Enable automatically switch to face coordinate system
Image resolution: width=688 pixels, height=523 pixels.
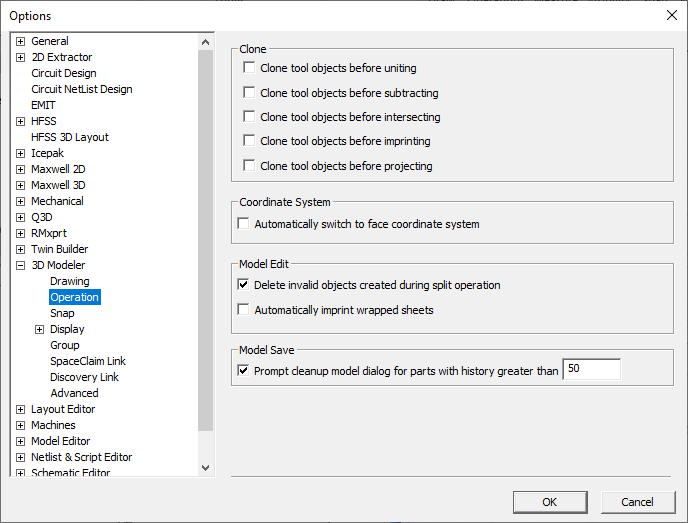point(243,224)
